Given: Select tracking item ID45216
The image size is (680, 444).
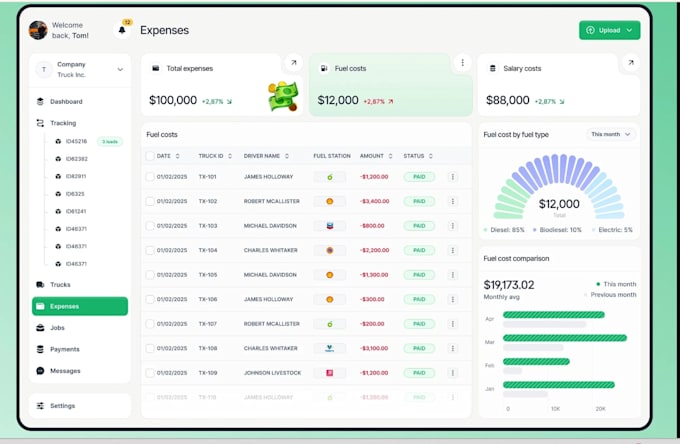Looking at the screenshot, I should click(x=76, y=141).
